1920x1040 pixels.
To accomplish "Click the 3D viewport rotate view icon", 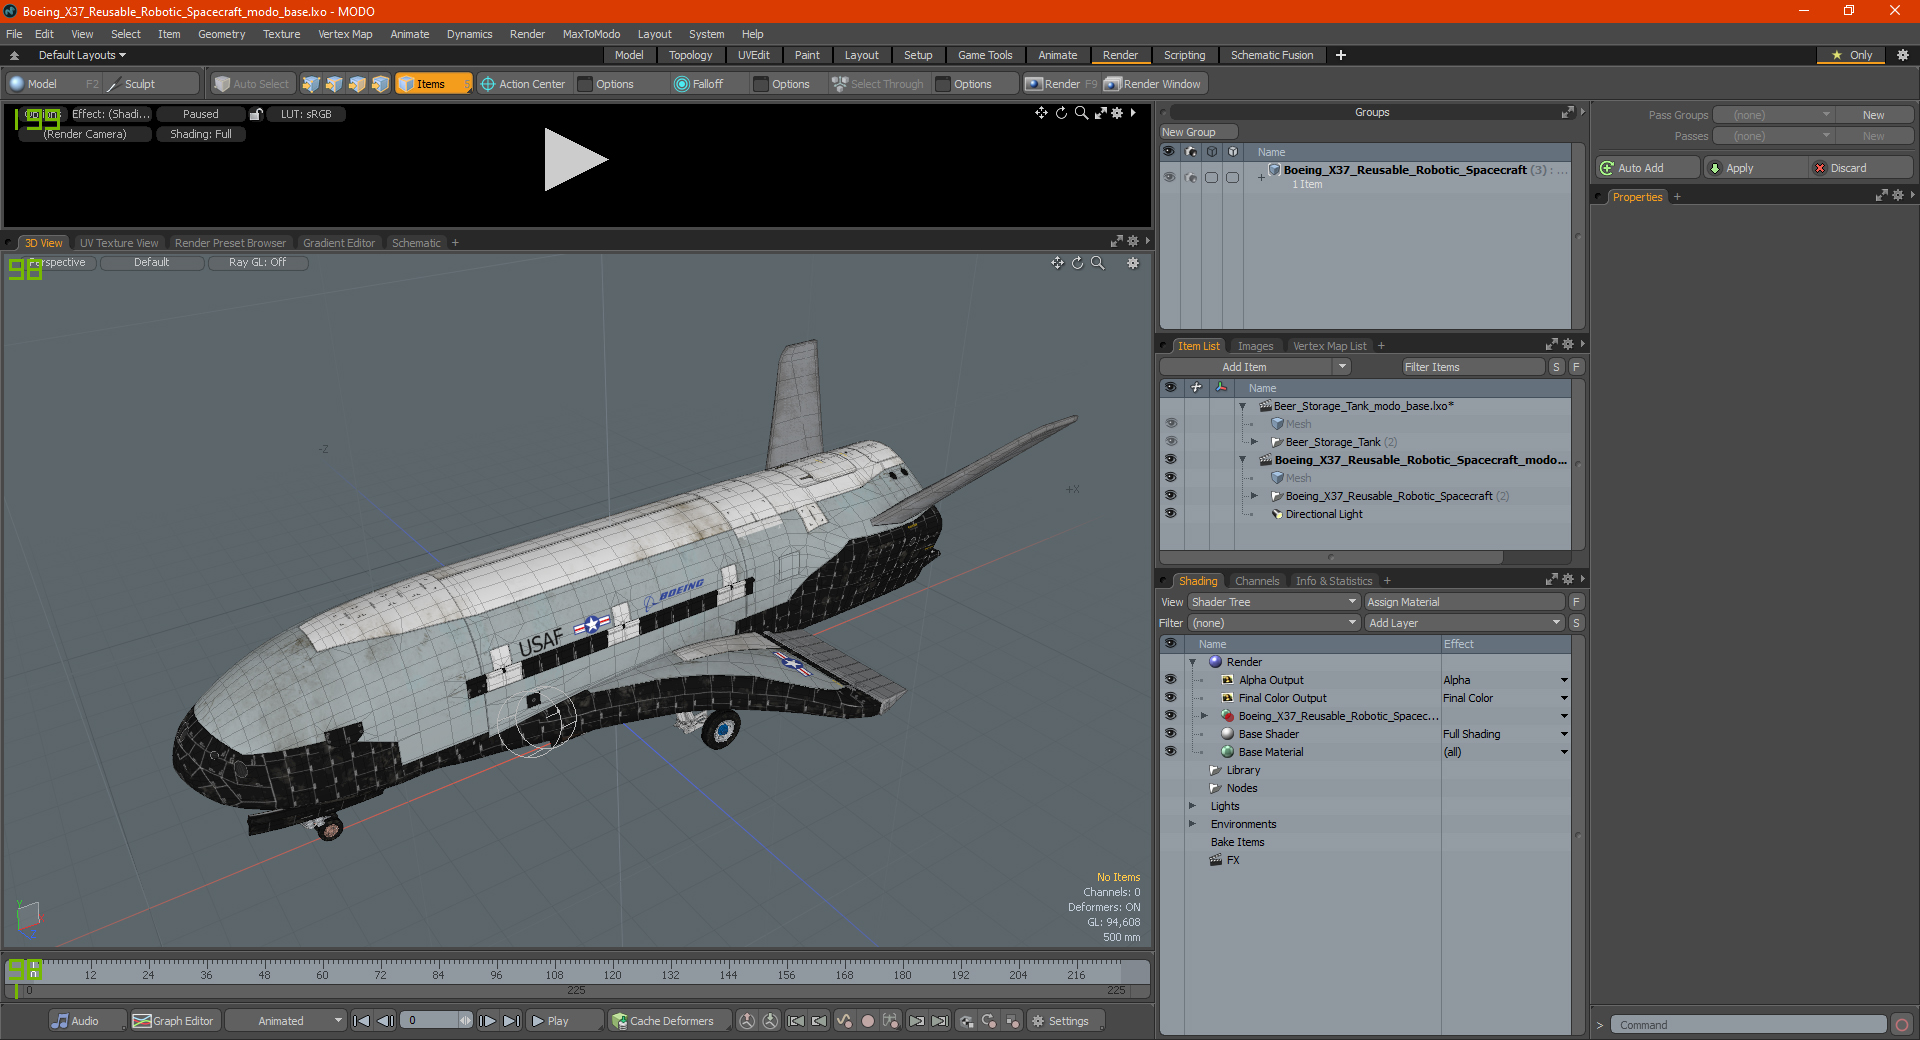I will (1077, 263).
